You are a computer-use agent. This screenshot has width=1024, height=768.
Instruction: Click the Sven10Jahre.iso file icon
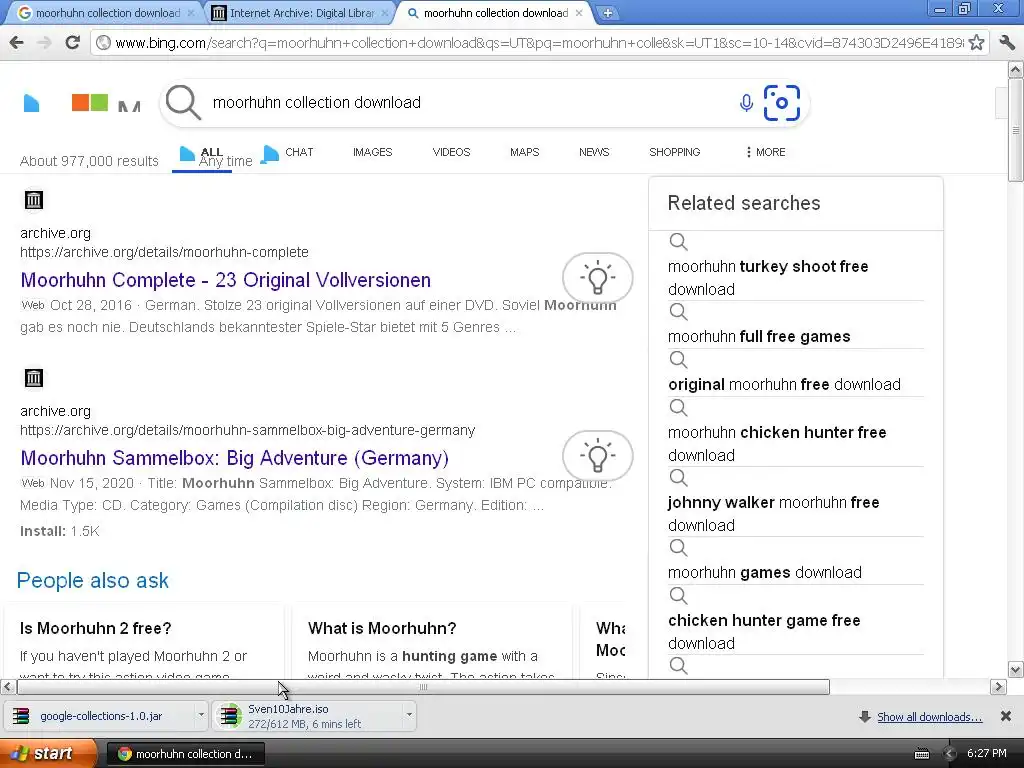coord(230,716)
